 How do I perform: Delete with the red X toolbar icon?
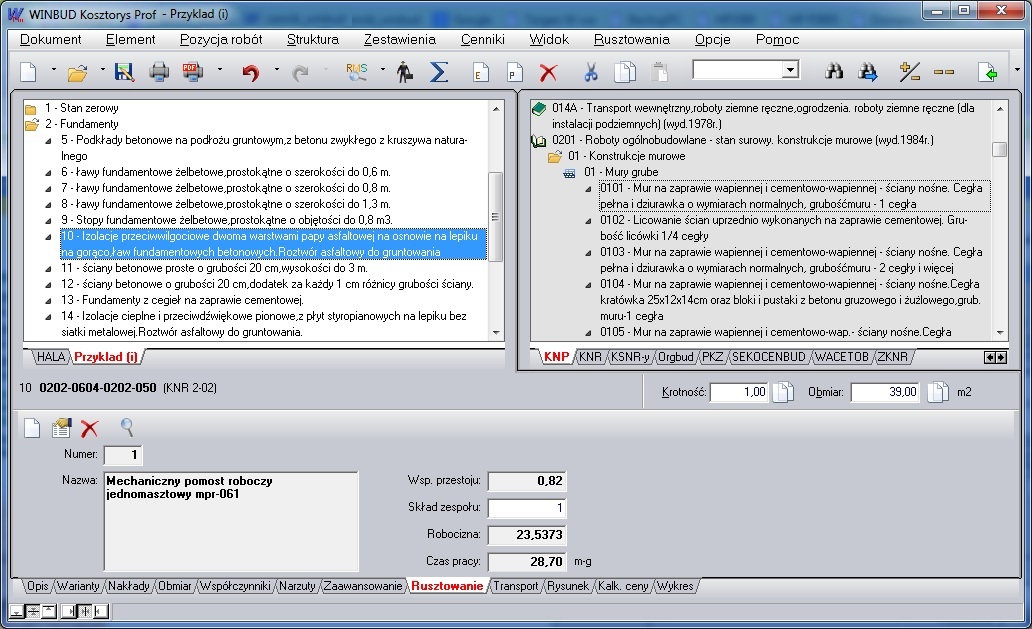(x=548, y=72)
